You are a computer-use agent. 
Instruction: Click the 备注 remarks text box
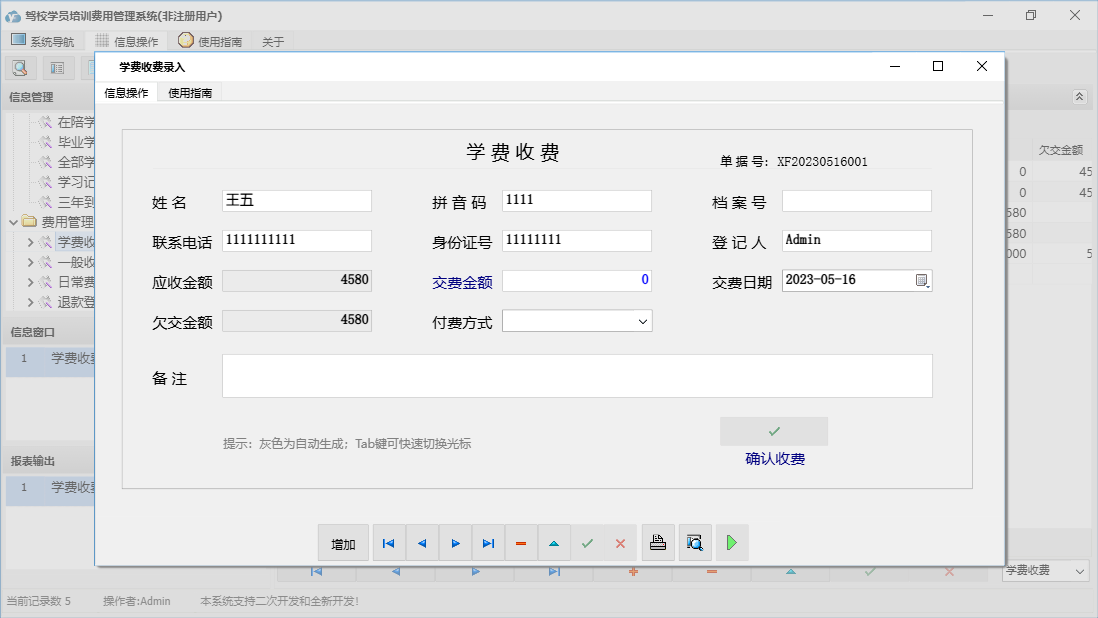[577, 376]
